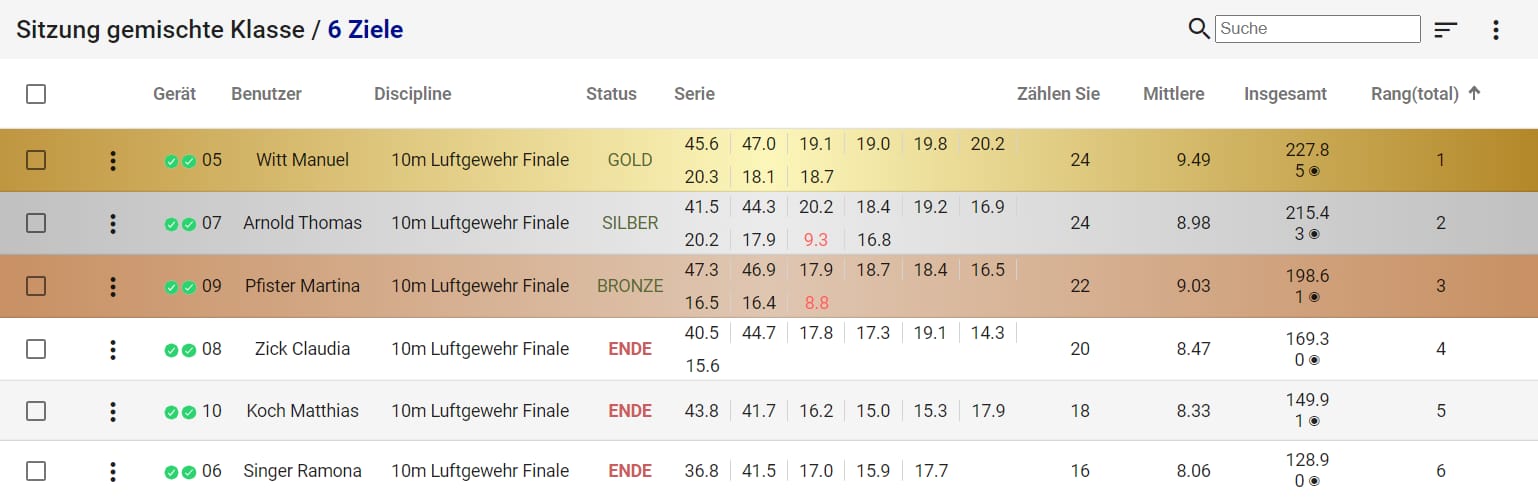Sort by the Insgesamt column header
This screenshot has width=1538, height=497.
pyautogui.click(x=1285, y=94)
